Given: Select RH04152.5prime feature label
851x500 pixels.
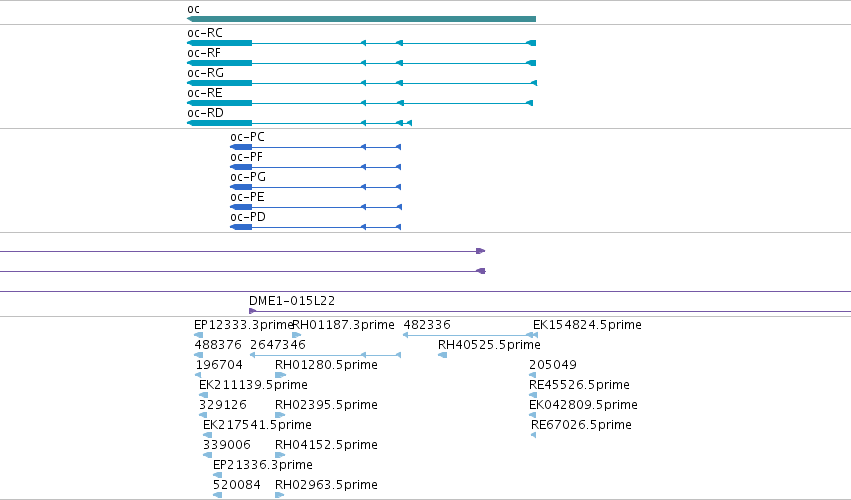Looking at the screenshot, I should 326,445.
